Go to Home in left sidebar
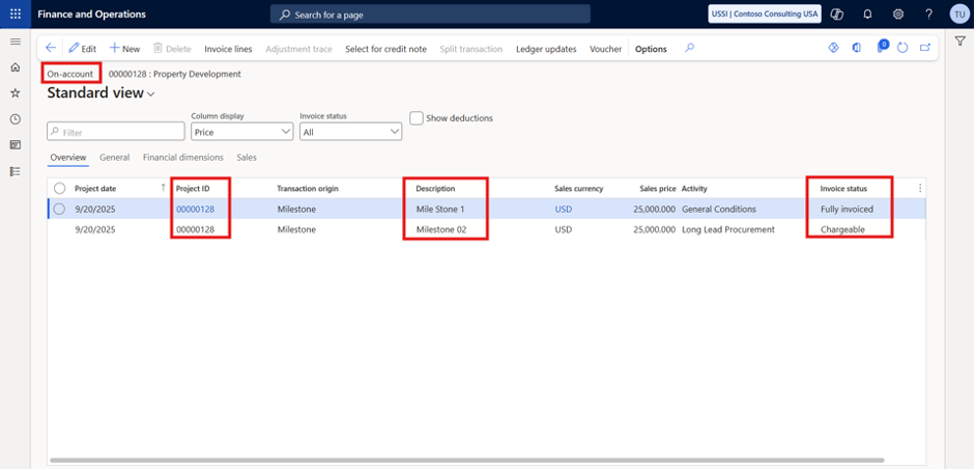977x470 pixels. pos(16,67)
